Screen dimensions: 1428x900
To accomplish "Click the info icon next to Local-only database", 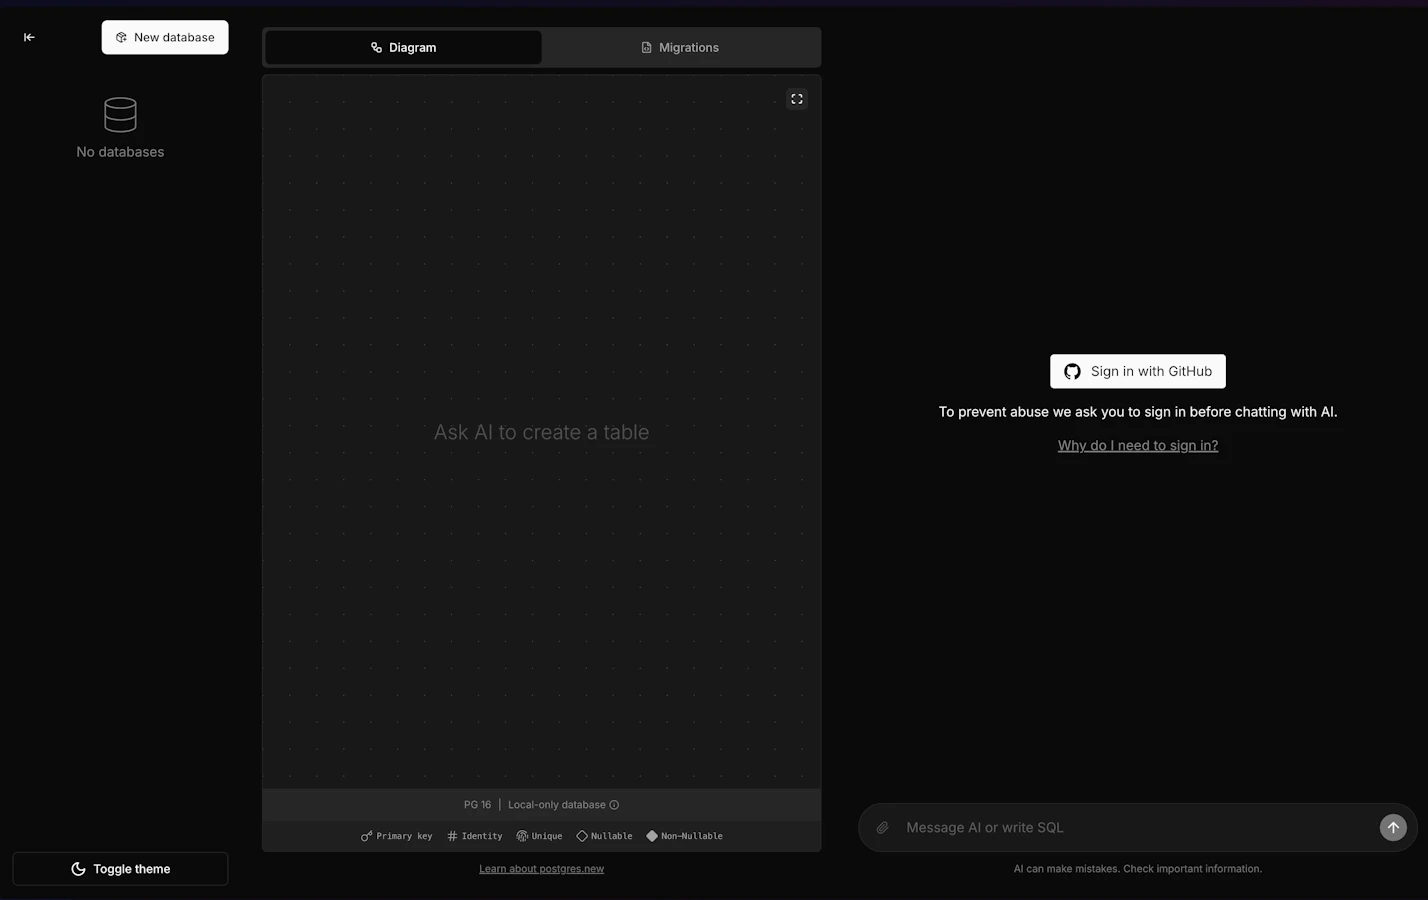I will tap(615, 804).
